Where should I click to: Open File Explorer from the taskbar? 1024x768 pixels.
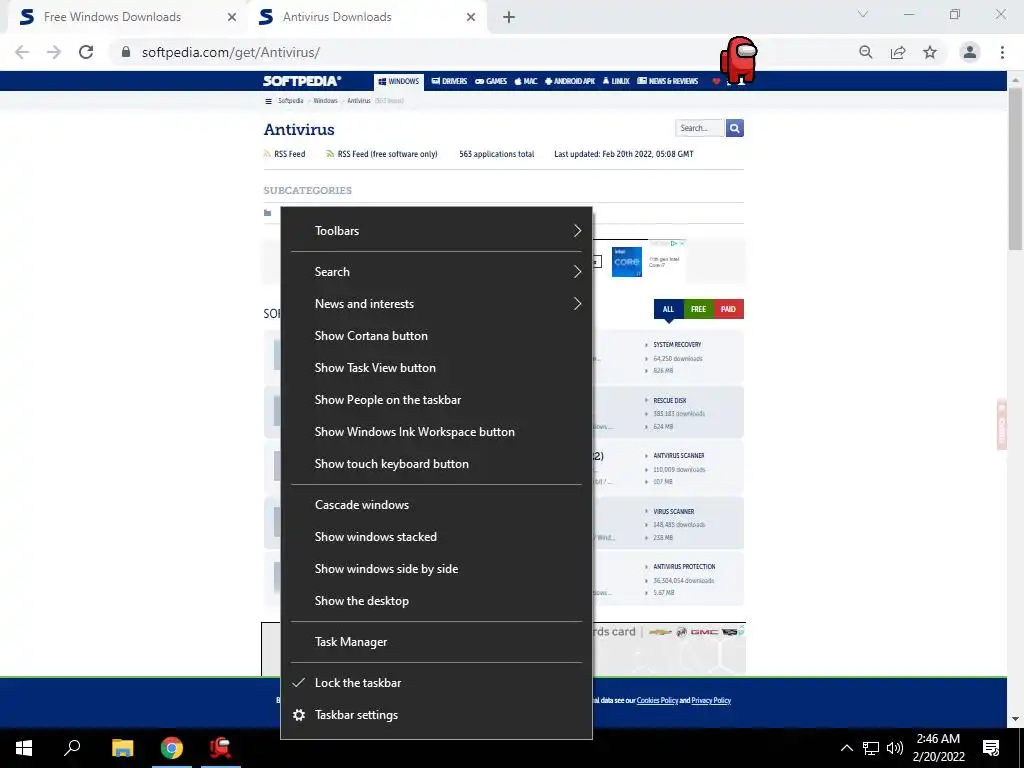click(x=122, y=748)
